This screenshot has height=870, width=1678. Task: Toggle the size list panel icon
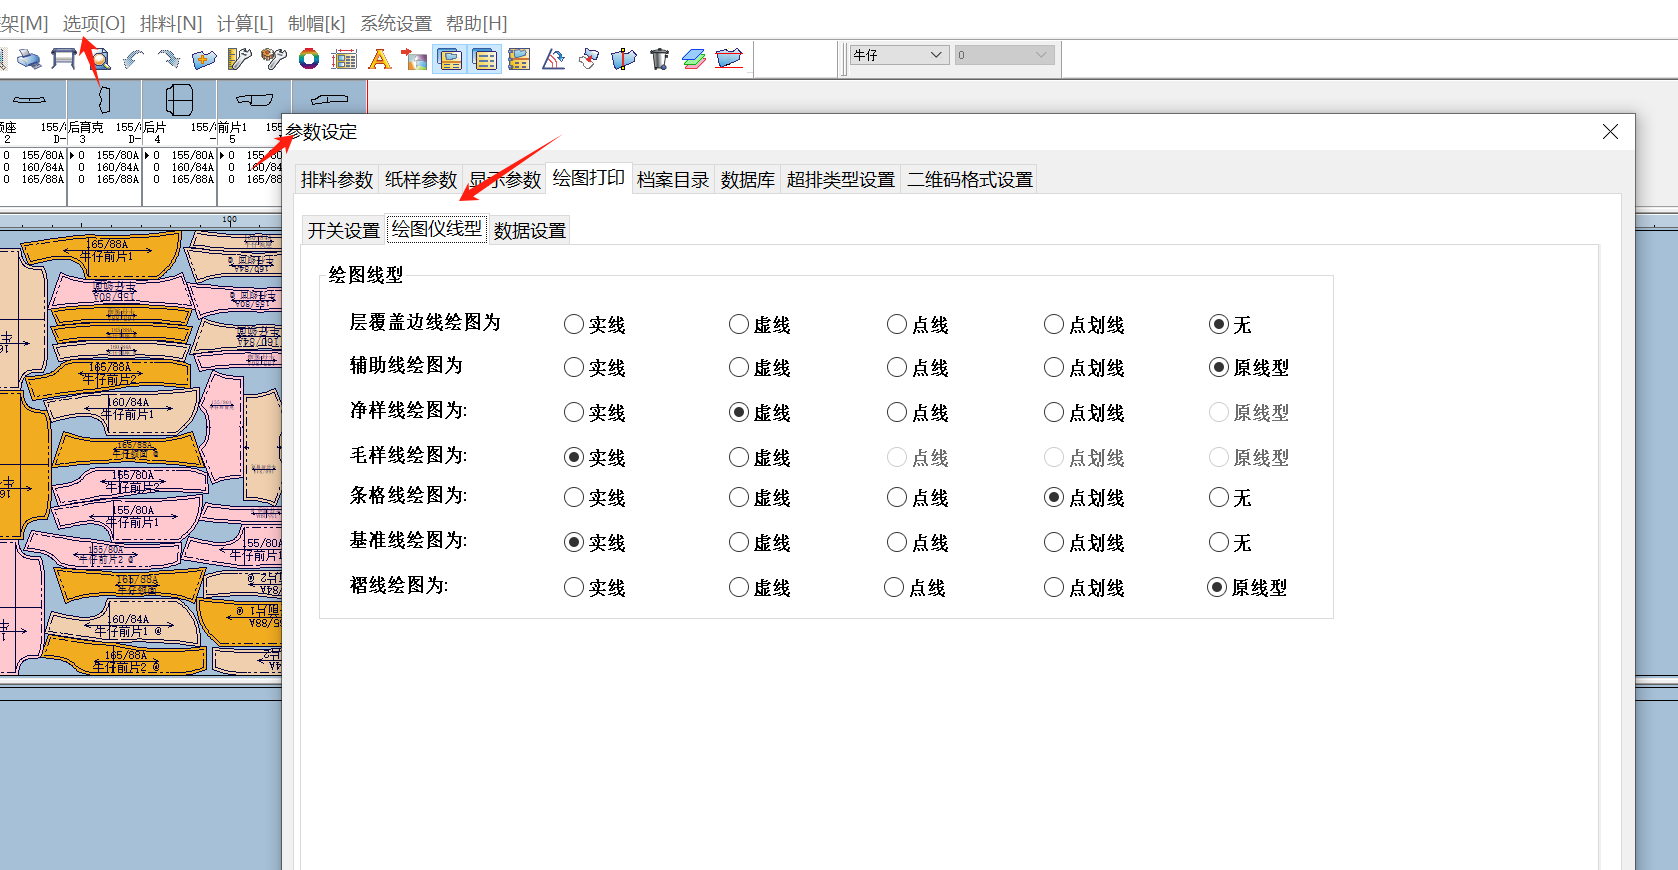point(485,60)
